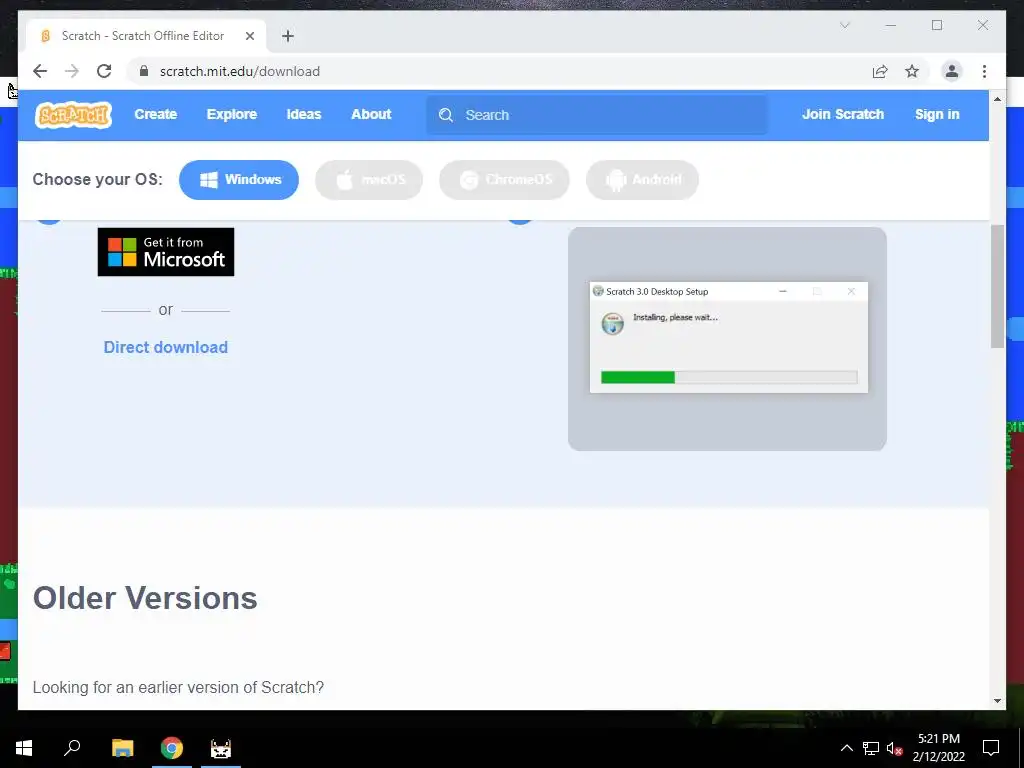Go back to the previous page in Chrome

pos(40,71)
